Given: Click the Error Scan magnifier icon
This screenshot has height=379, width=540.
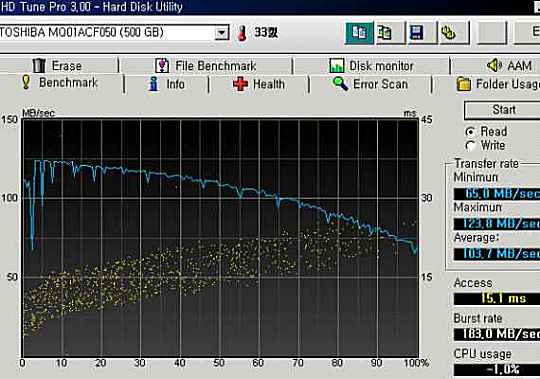Looking at the screenshot, I should pos(340,84).
